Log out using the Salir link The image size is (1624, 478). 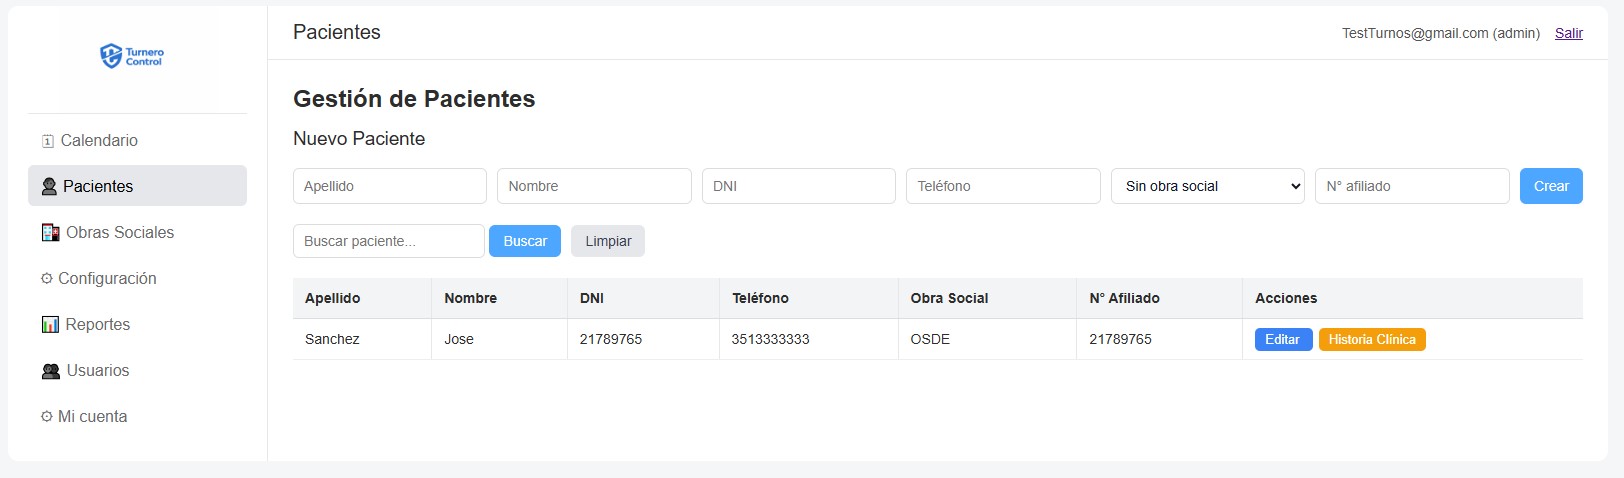(1568, 33)
